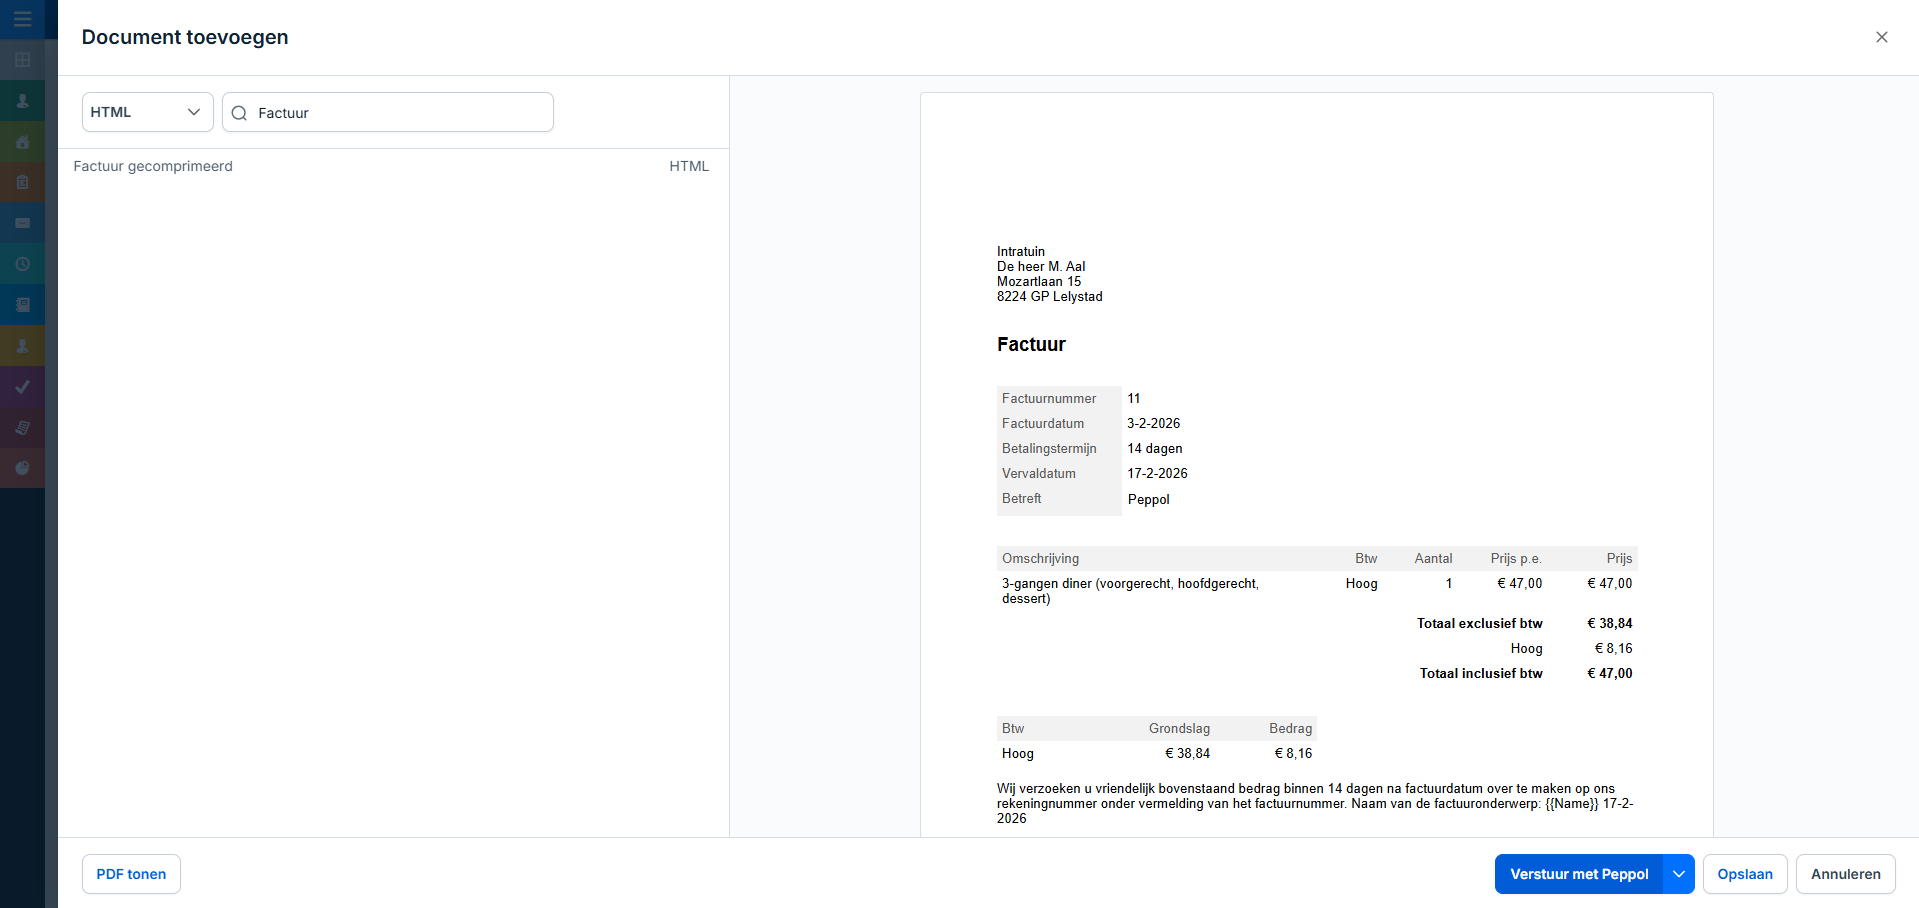Click the dashboard grid icon
This screenshot has width=1919, height=908.
tap(22, 60)
